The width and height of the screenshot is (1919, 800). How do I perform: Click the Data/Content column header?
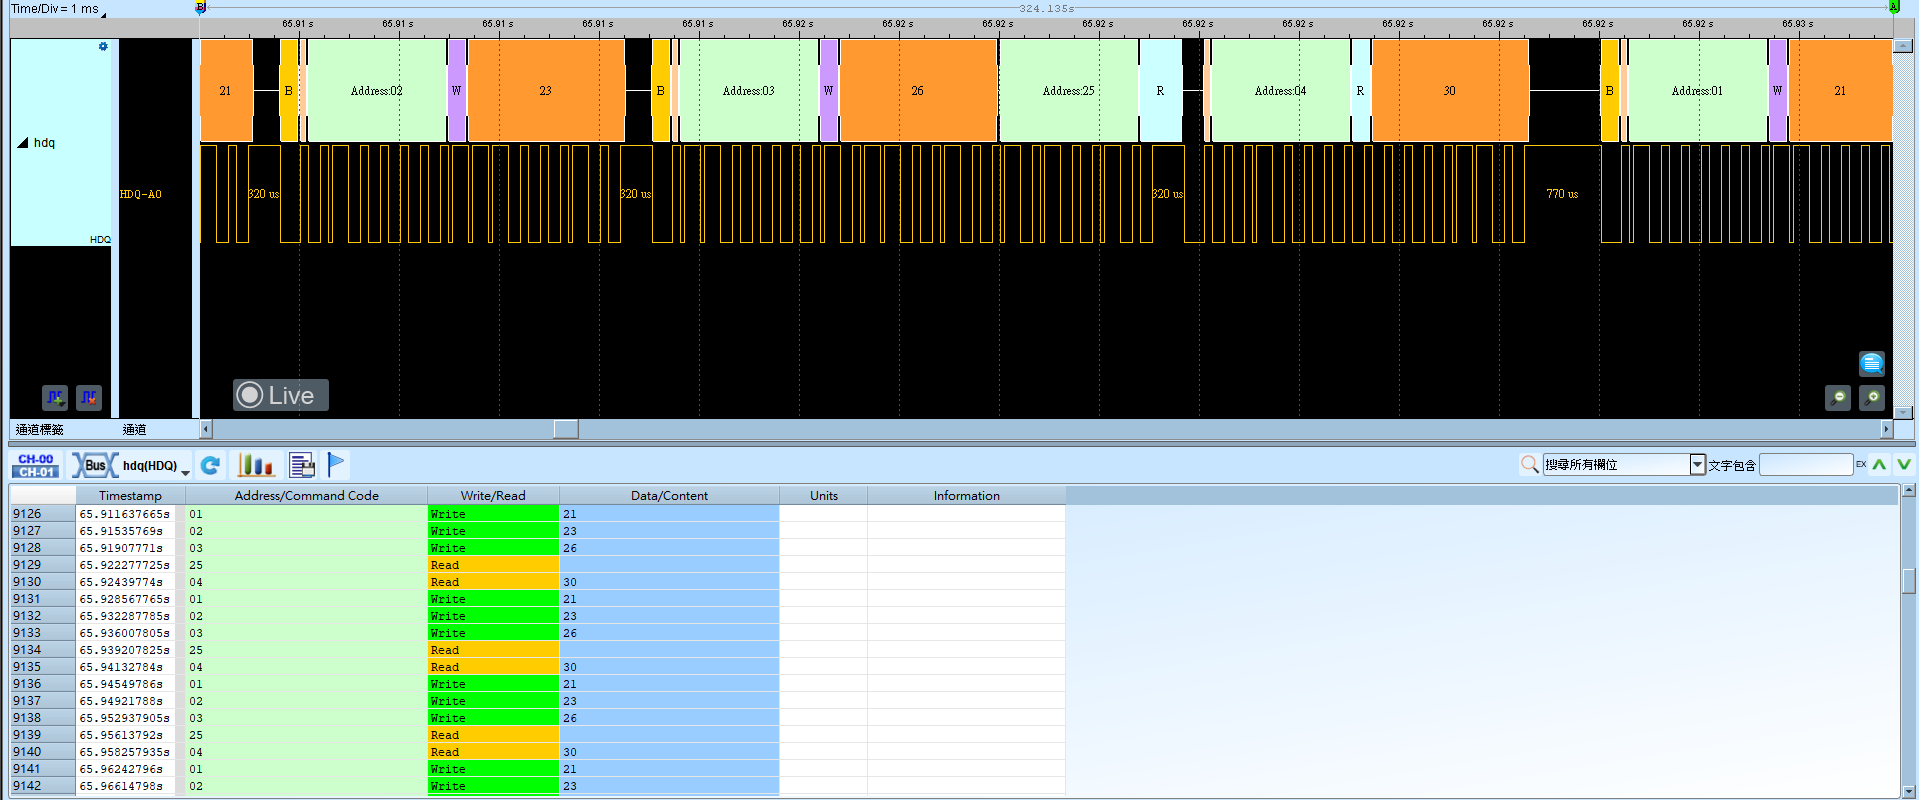click(669, 495)
